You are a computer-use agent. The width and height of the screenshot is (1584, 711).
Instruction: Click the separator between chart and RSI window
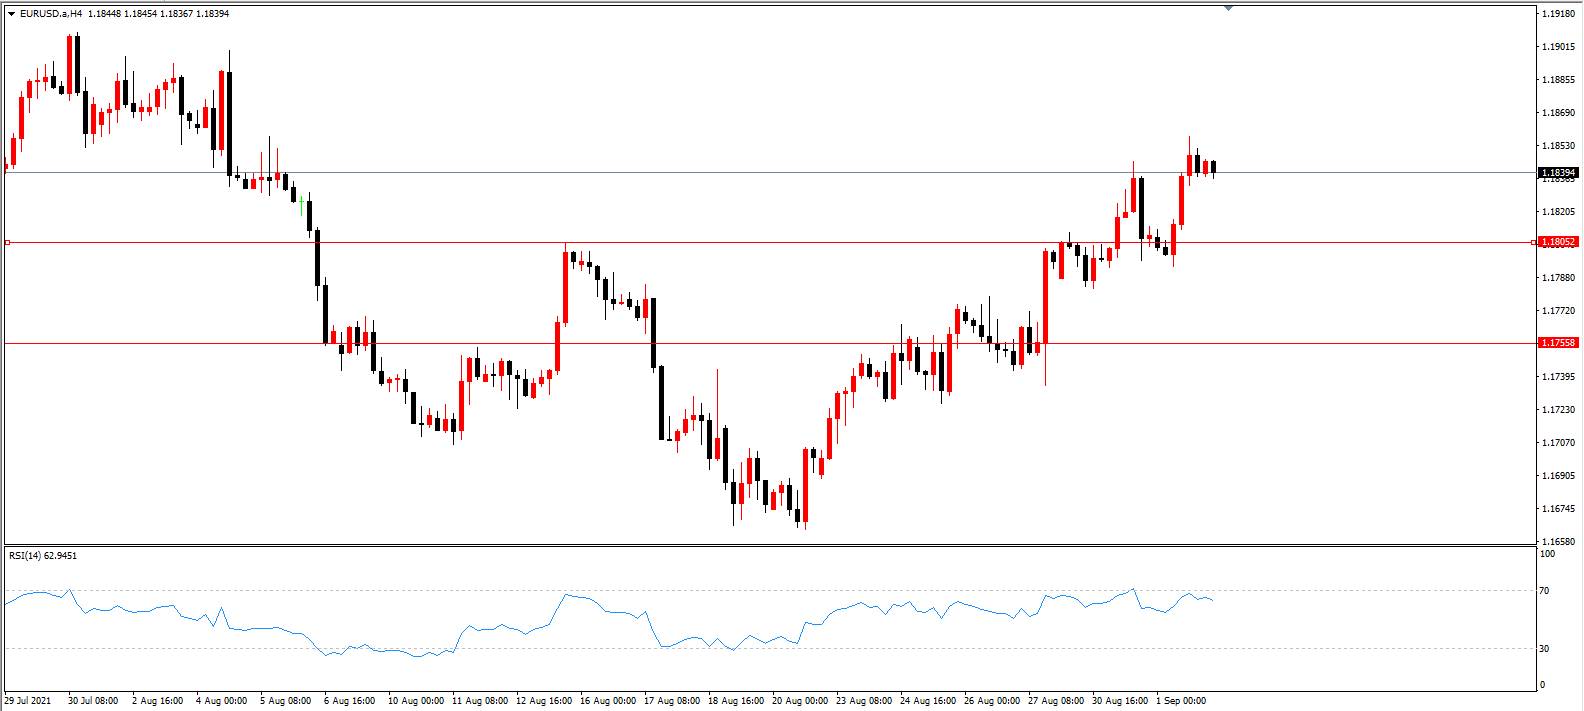coord(770,545)
